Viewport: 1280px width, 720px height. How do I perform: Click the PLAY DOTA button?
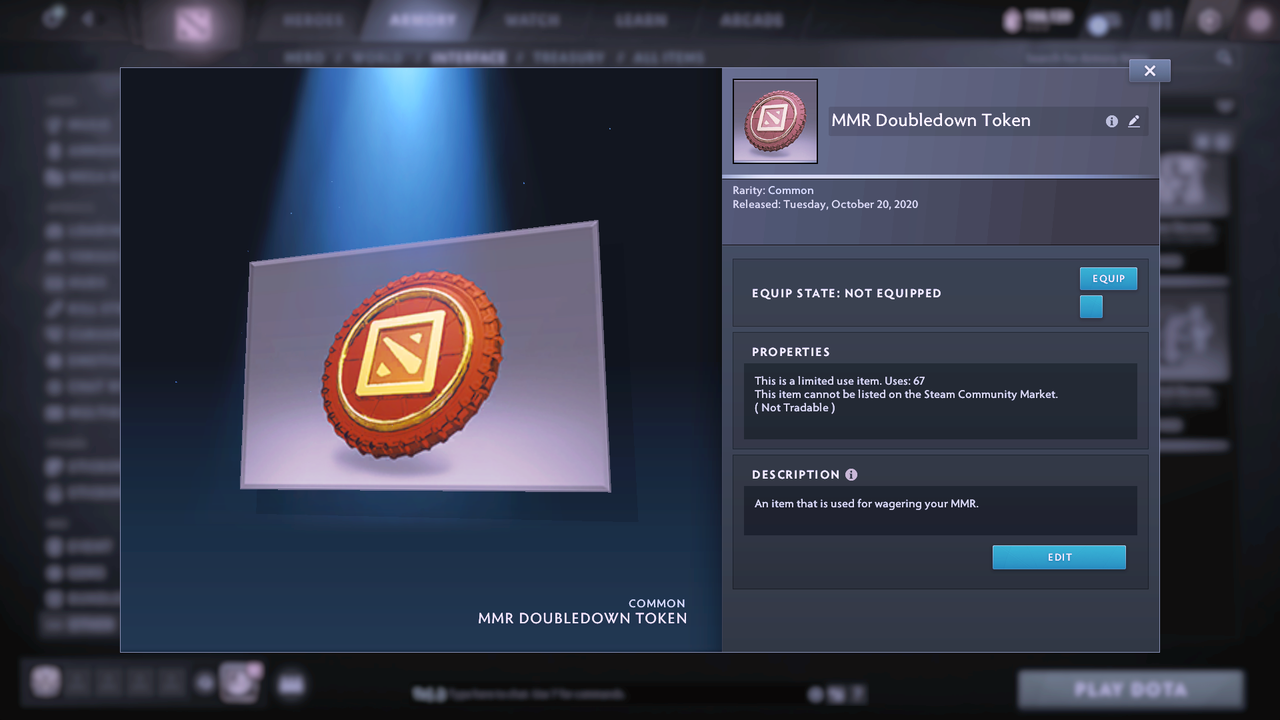click(1131, 689)
